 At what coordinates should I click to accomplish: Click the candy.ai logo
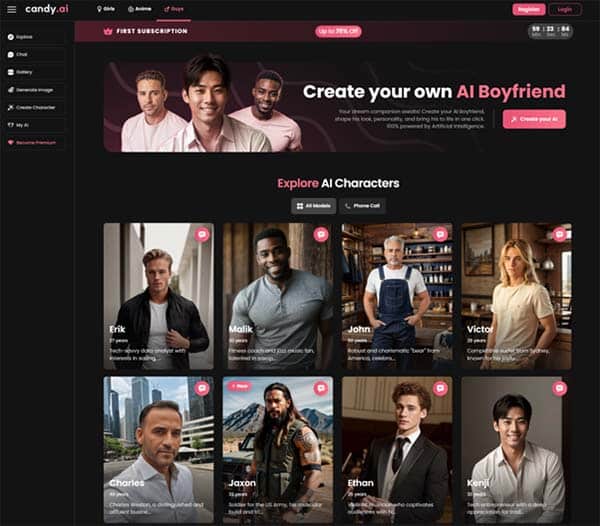(47, 9)
